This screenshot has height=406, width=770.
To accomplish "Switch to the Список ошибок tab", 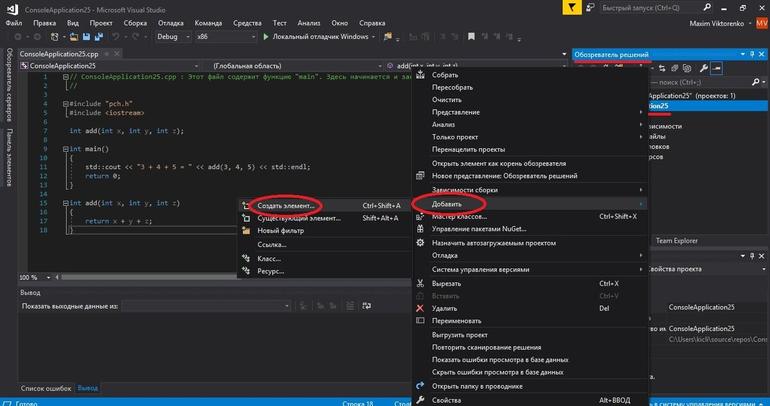I will 46,388.
